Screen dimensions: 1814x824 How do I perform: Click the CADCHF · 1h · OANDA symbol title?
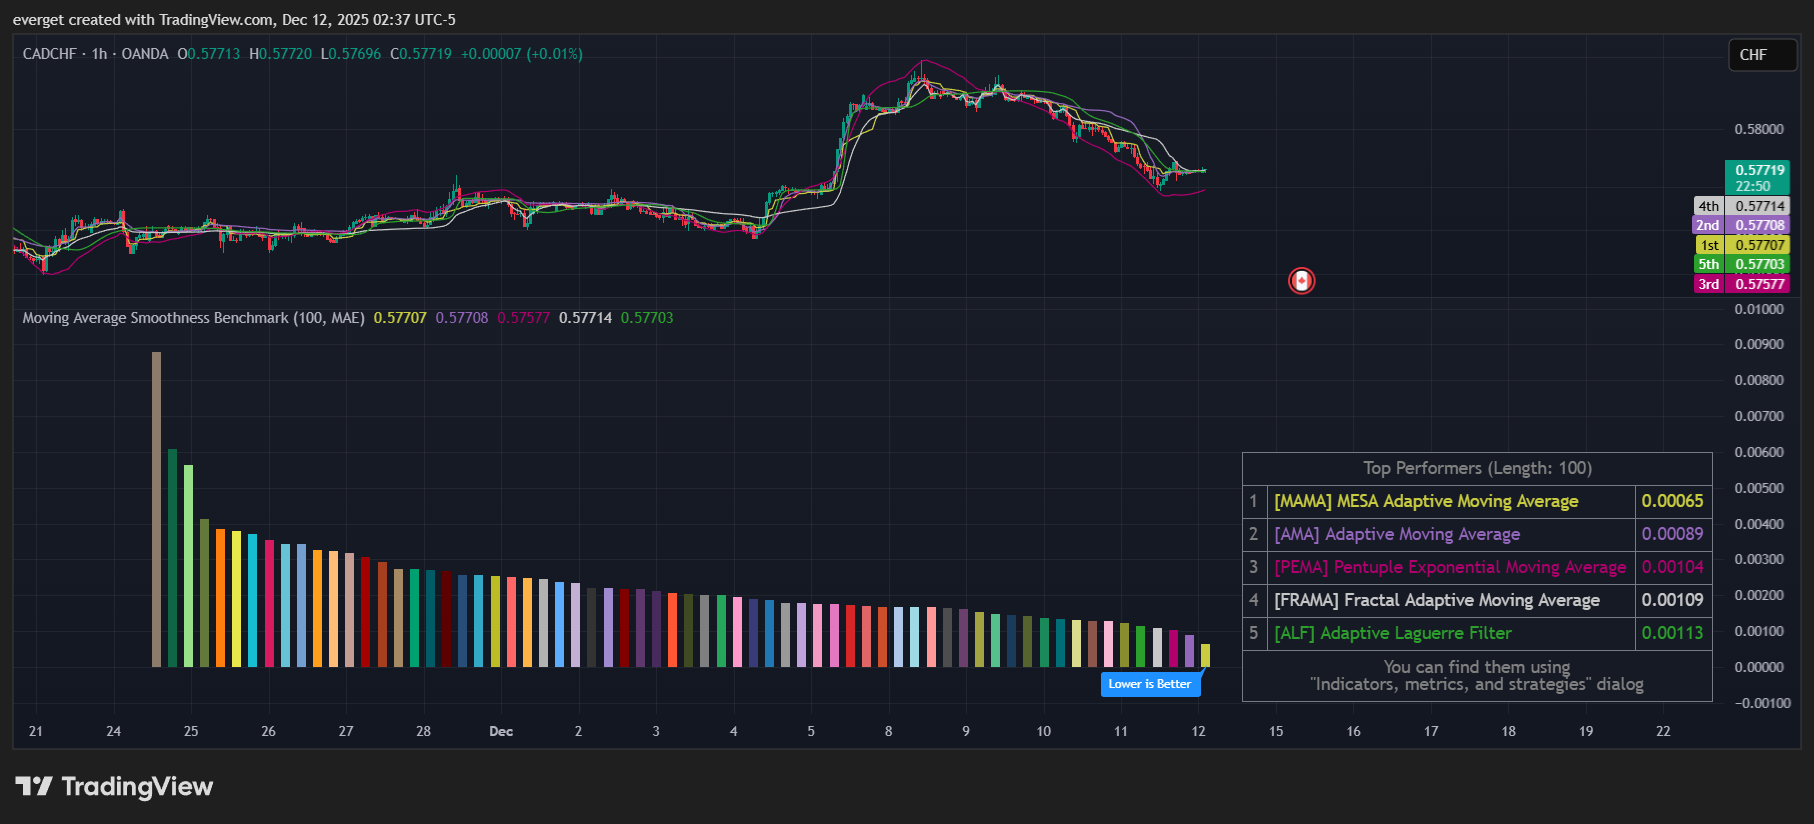(96, 54)
